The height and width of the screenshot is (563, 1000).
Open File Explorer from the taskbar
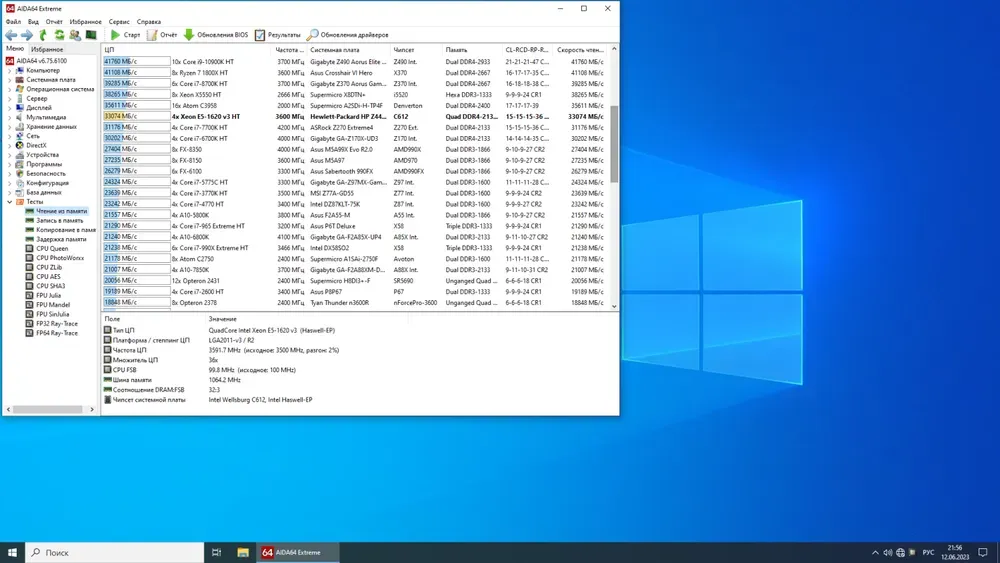[x=243, y=552]
